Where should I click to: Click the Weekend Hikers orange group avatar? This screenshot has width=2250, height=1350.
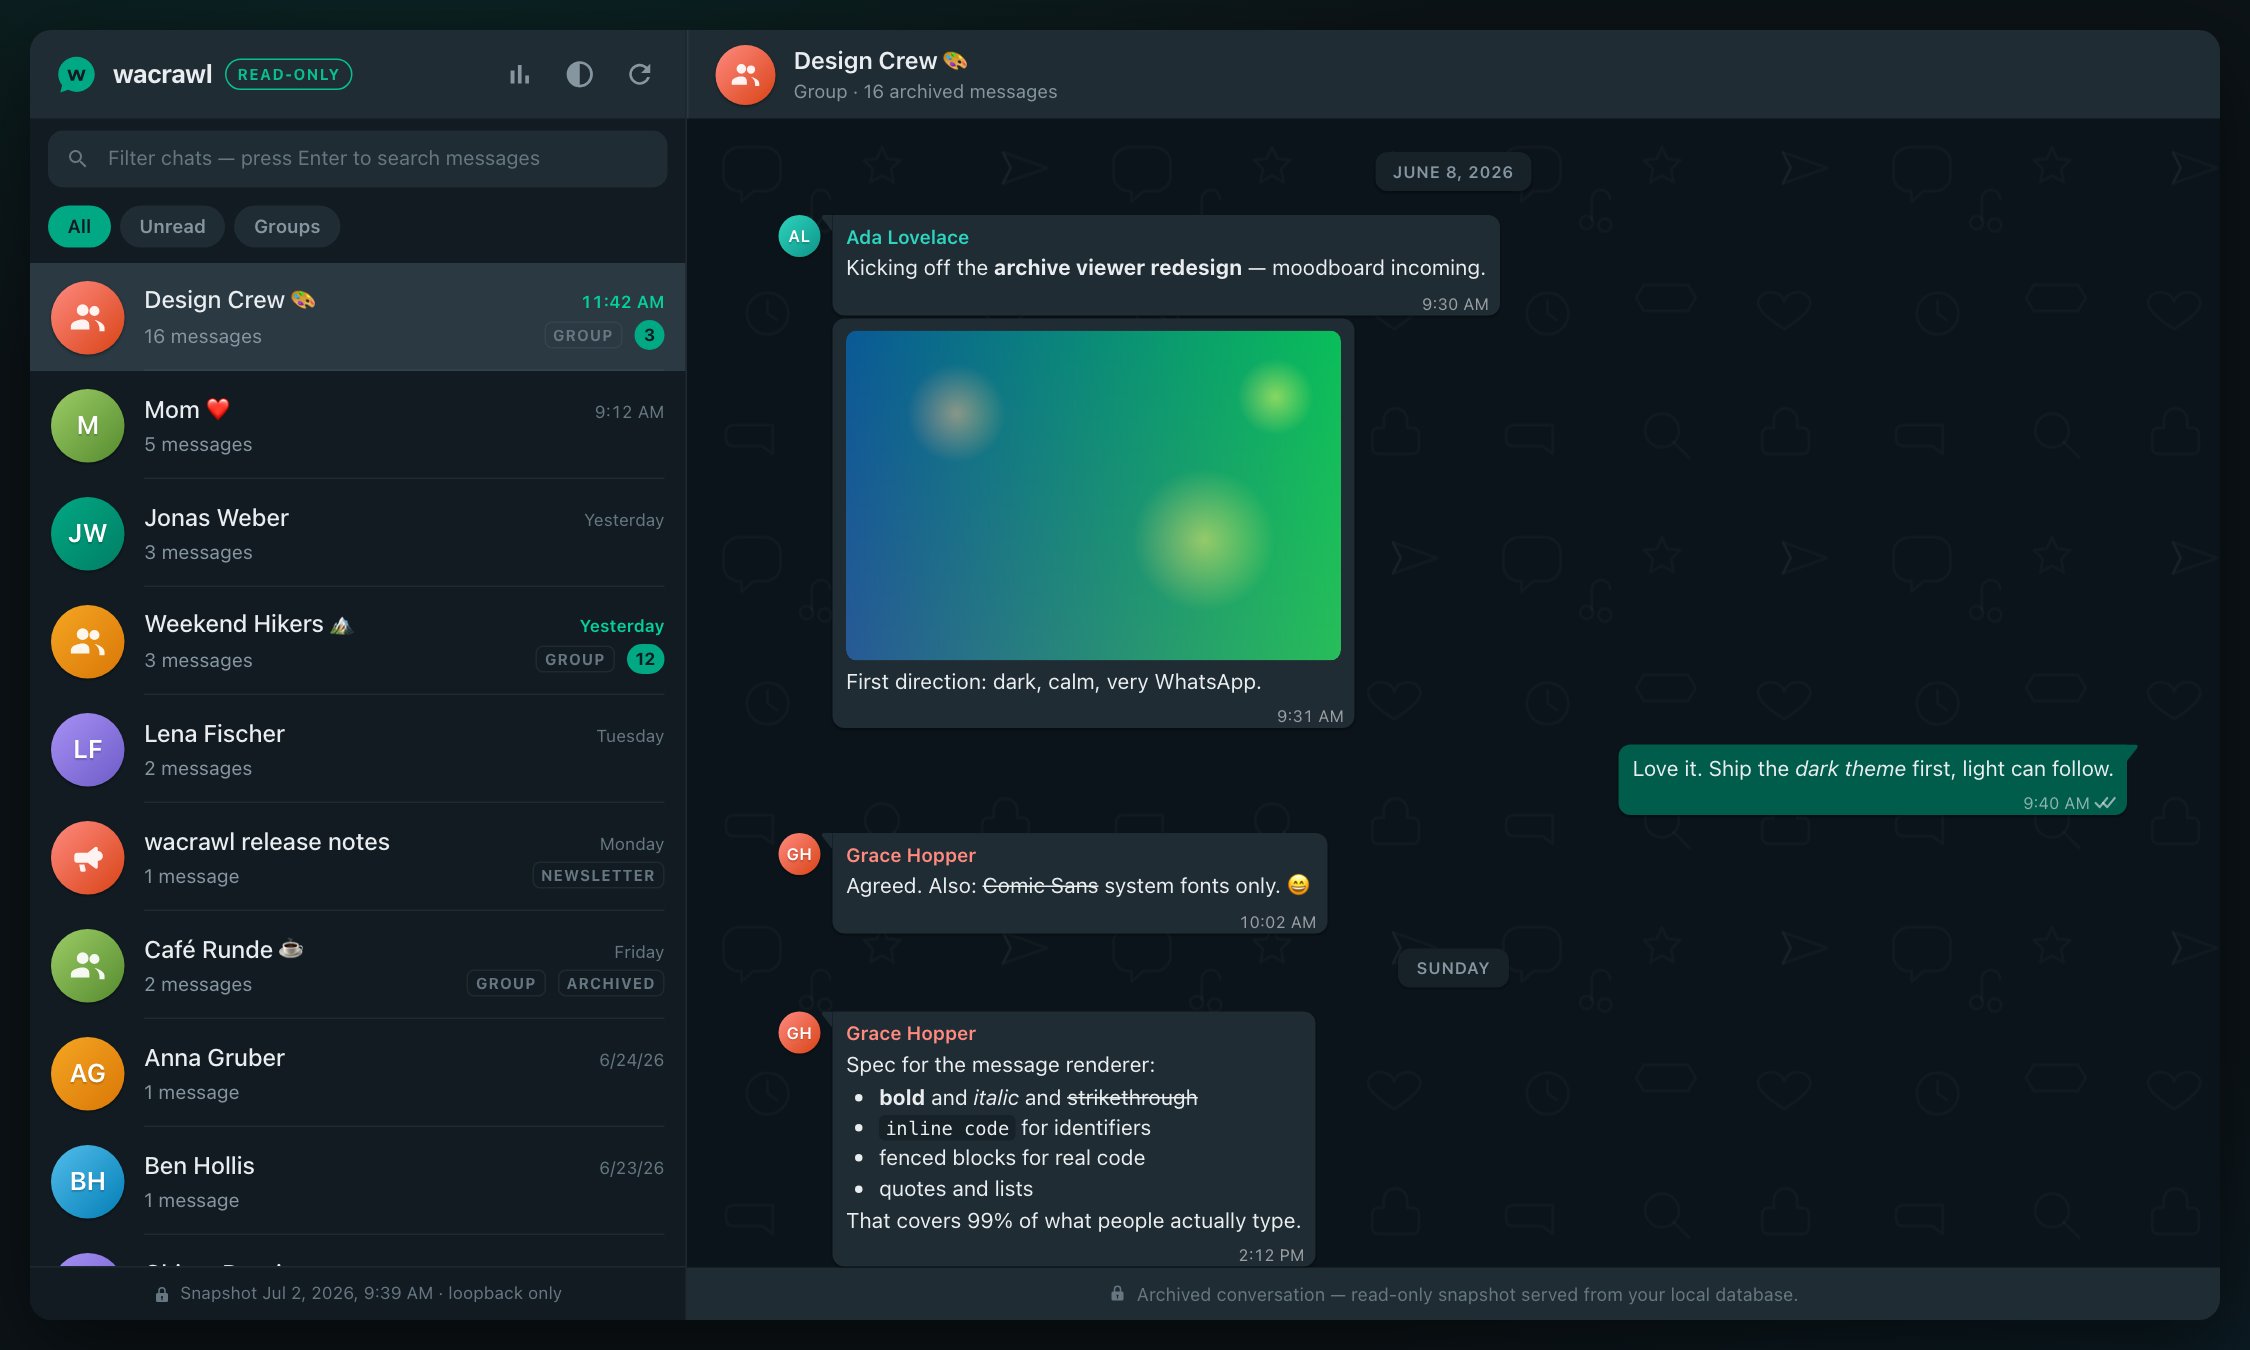coord(88,642)
